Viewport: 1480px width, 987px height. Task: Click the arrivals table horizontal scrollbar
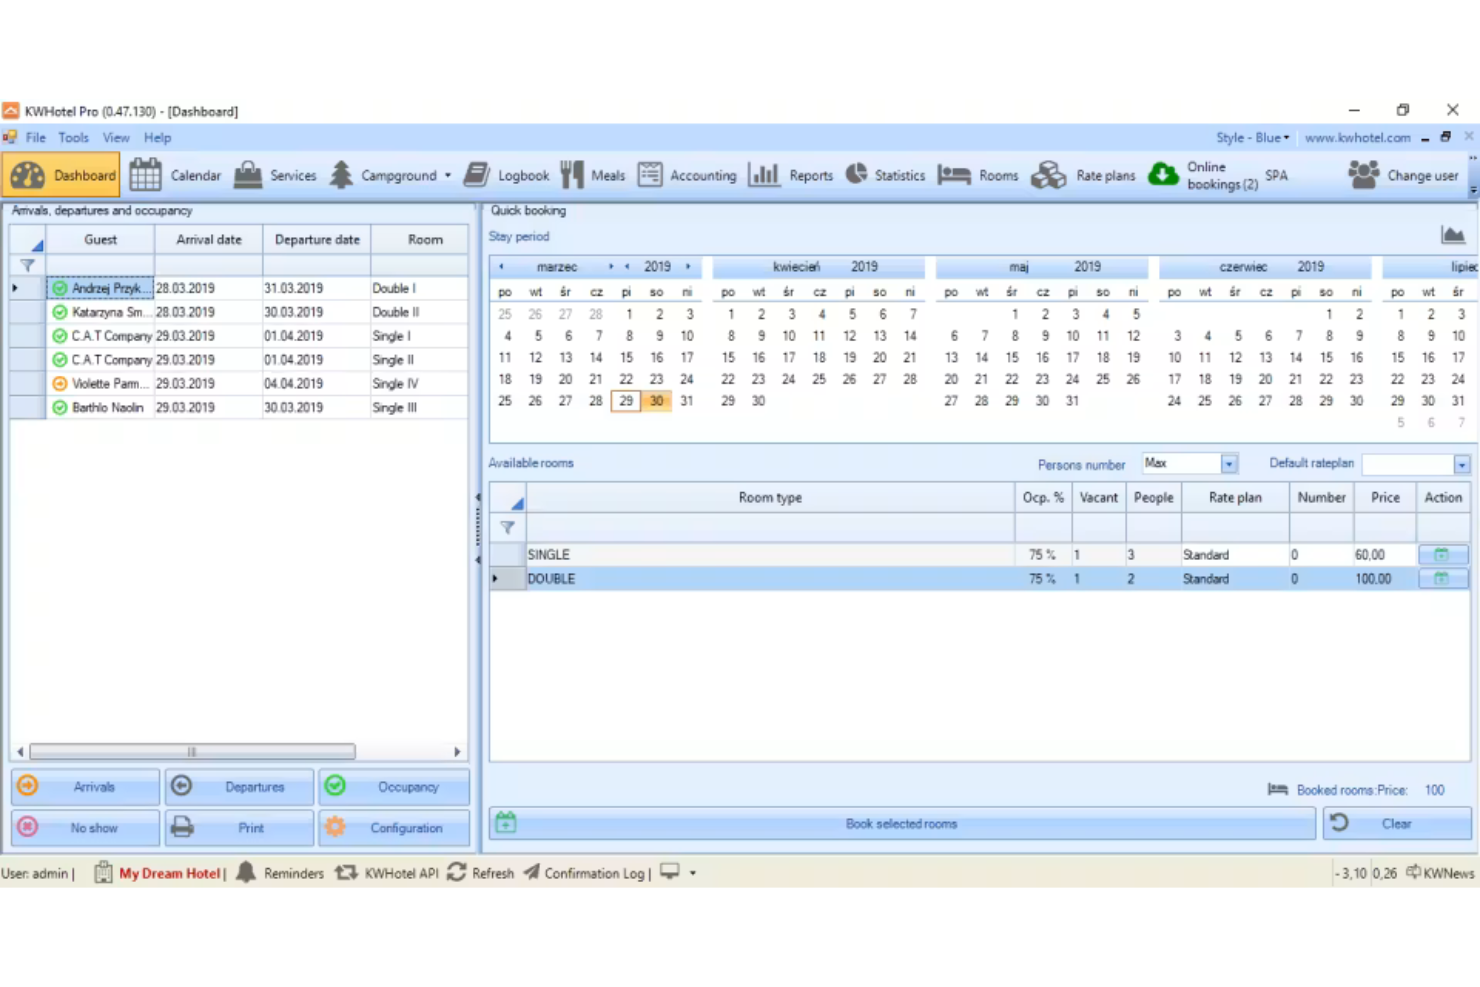point(192,751)
